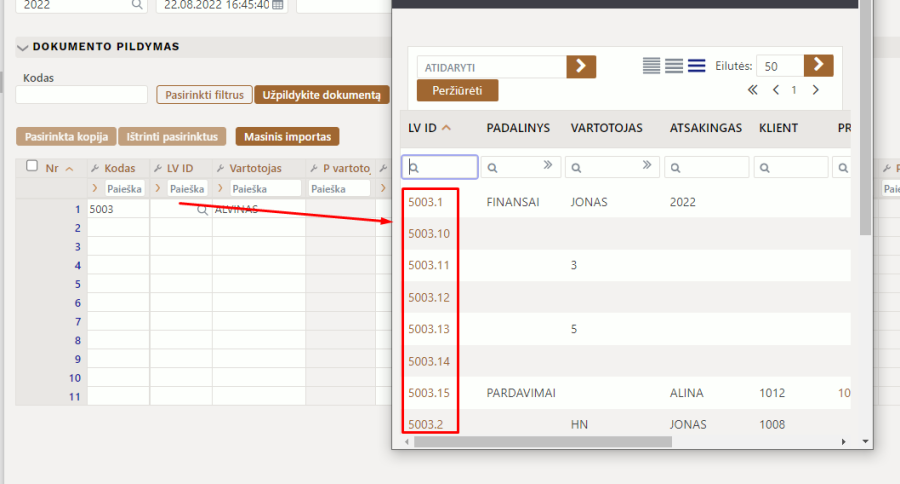Select the widest row spacing icon
900x484 pixels.
(696, 65)
